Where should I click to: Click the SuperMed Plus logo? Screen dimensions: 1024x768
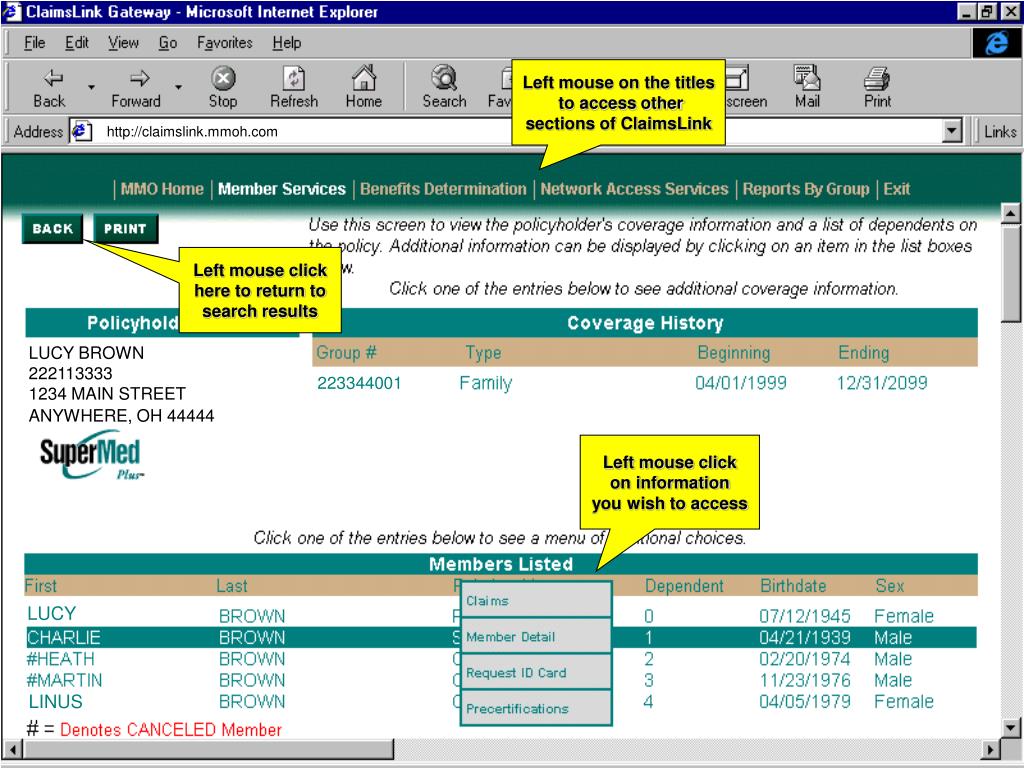point(90,455)
